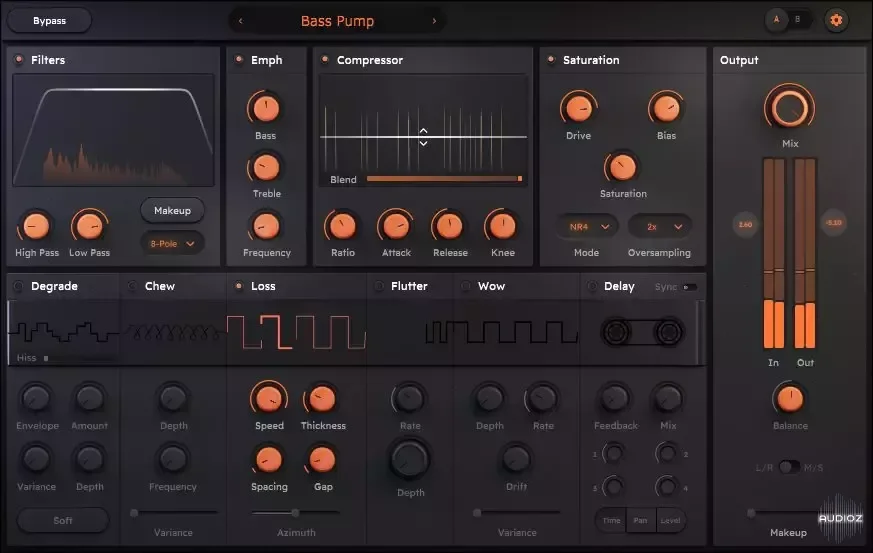Adjust the Degrade Hiss slider

81,358
